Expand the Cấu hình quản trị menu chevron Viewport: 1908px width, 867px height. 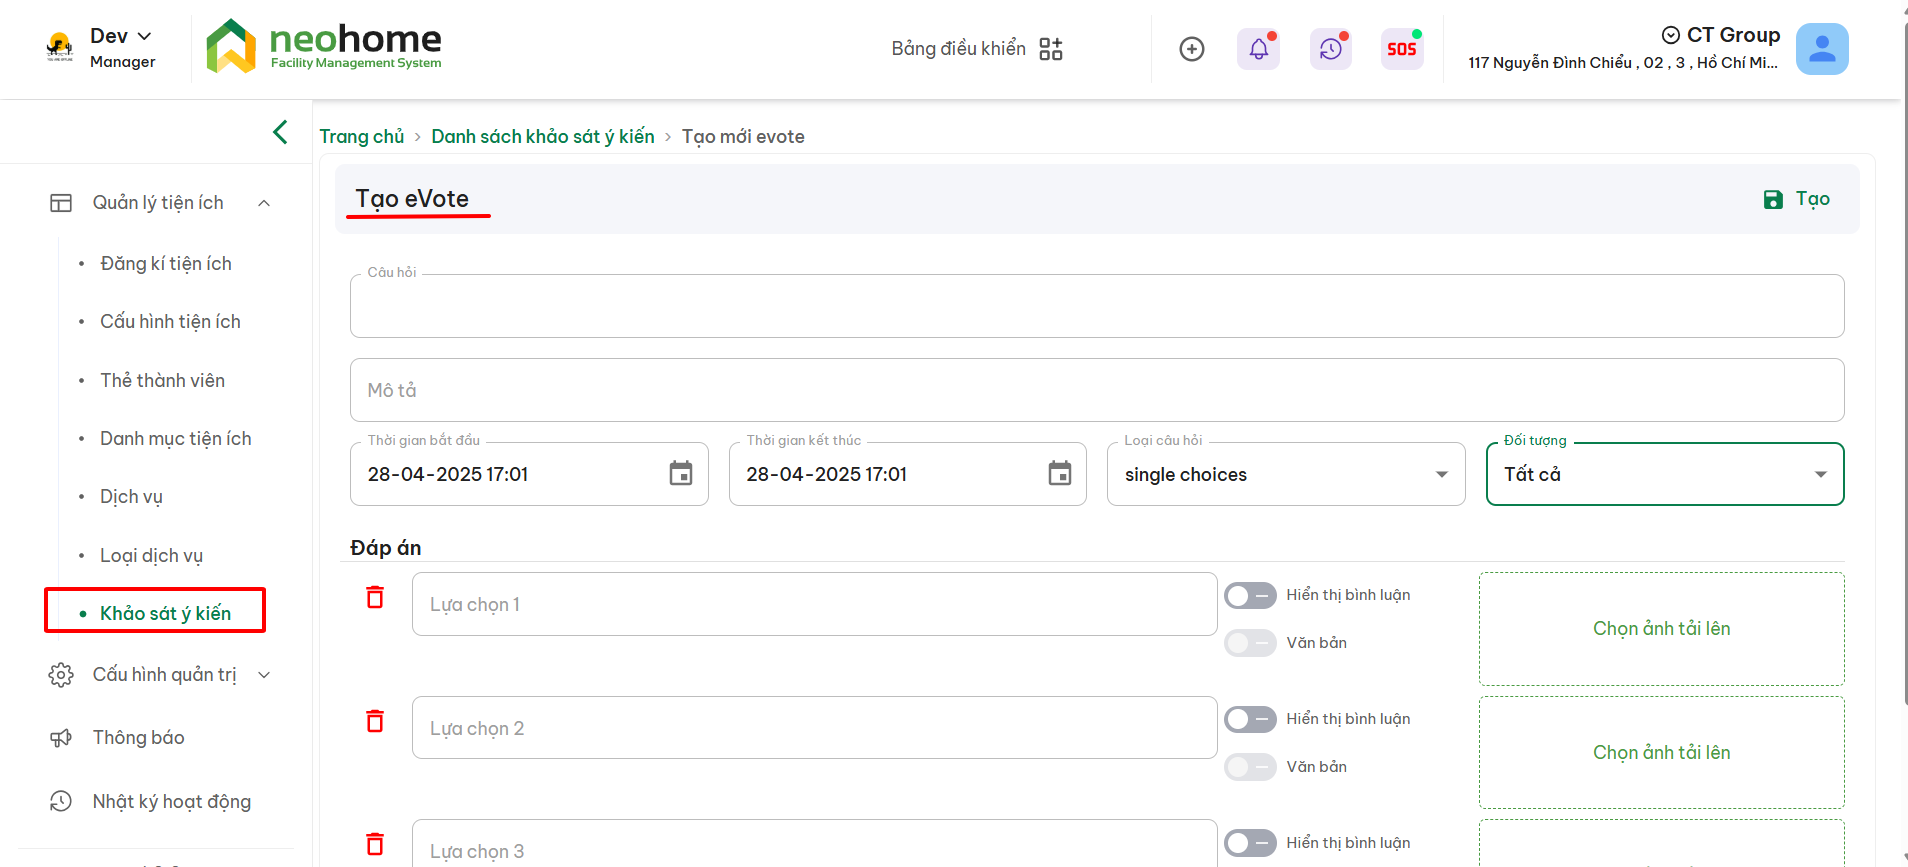pos(264,675)
